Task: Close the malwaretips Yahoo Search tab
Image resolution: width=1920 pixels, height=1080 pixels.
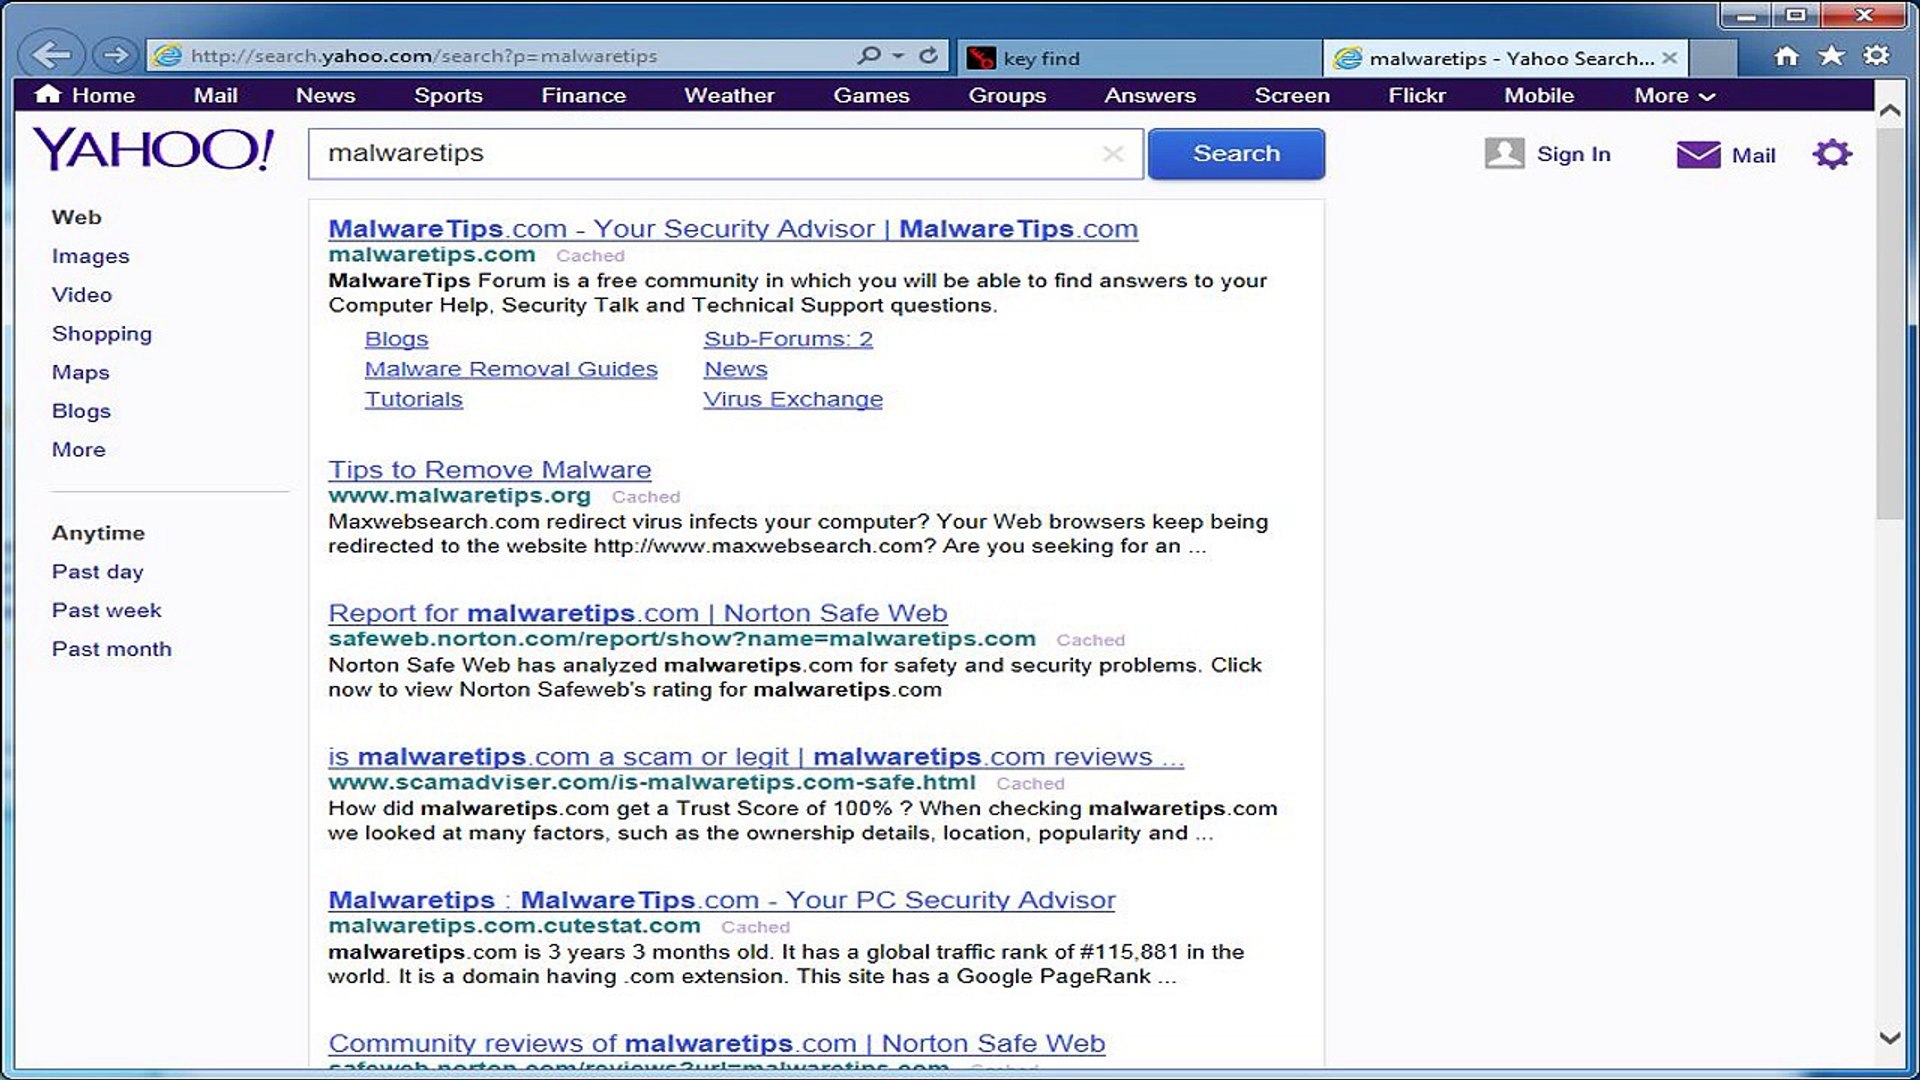Action: (1669, 58)
